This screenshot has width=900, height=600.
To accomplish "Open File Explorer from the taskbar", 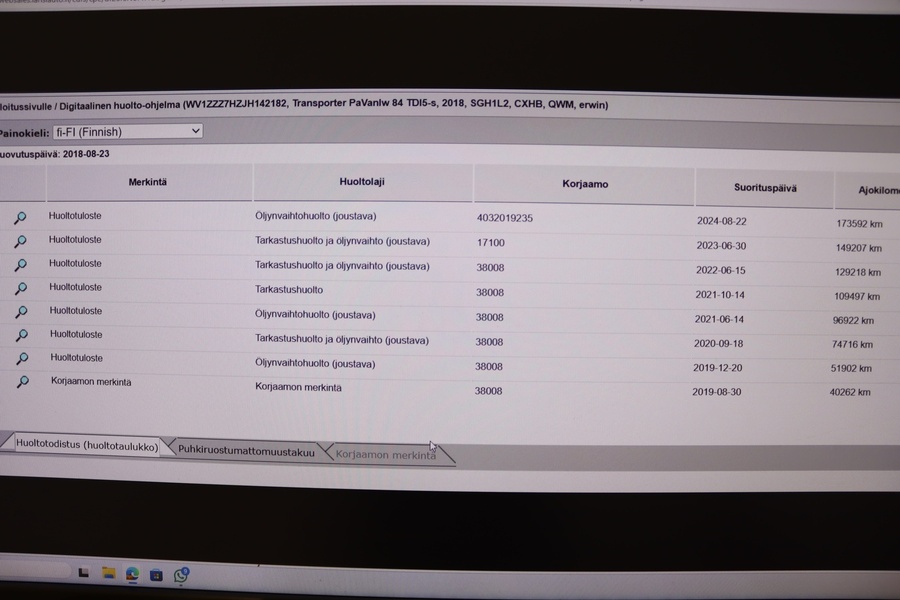I will click(x=107, y=574).
